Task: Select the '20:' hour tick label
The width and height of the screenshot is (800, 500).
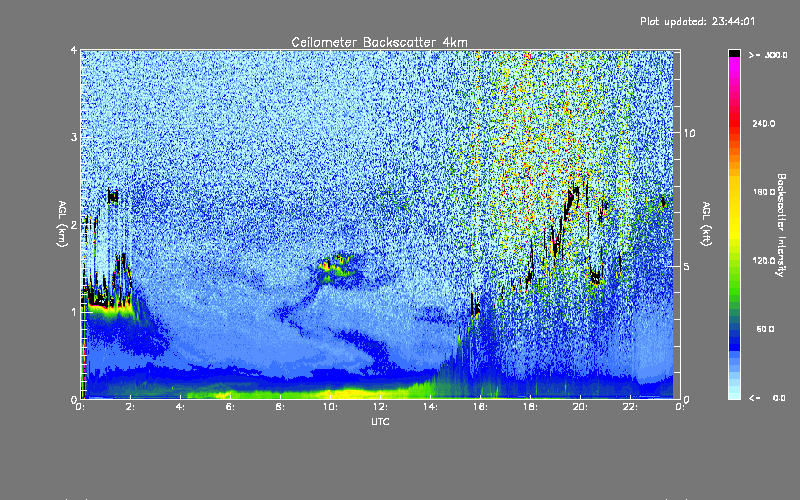Action: pos(580,407)
